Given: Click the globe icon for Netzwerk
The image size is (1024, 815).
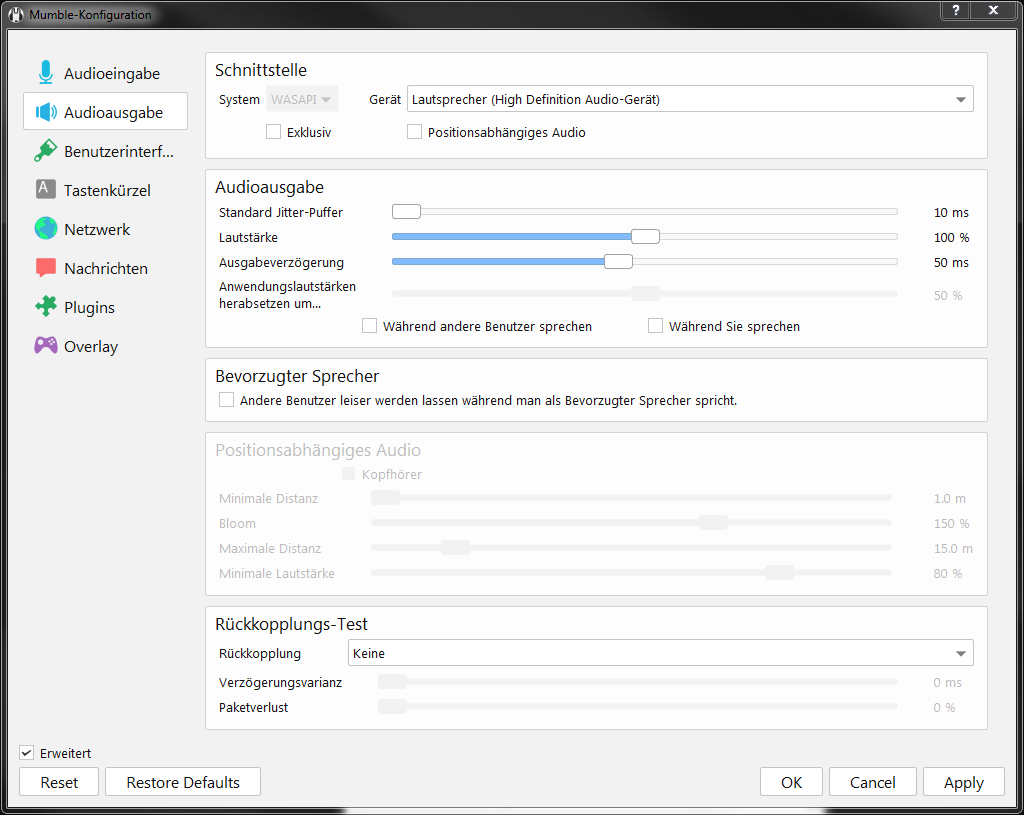Looking at the screenshot, I should (46, 229).
